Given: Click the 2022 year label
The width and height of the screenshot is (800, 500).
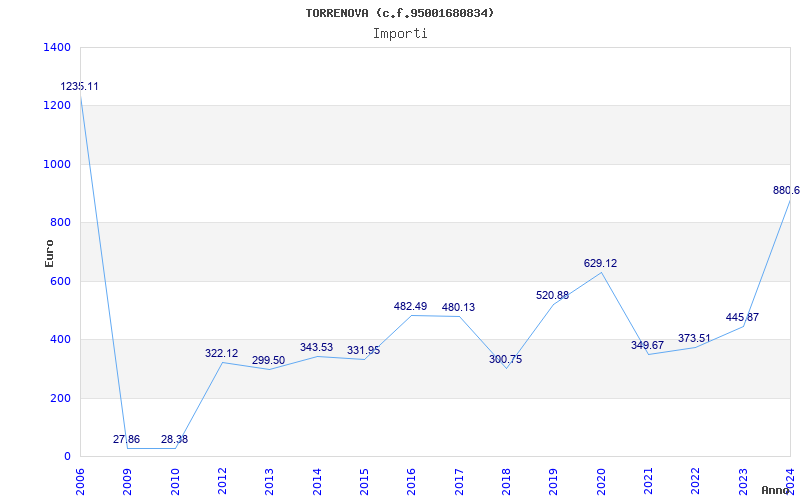Looking at the screenshot, I should click(x=696, y=482).
